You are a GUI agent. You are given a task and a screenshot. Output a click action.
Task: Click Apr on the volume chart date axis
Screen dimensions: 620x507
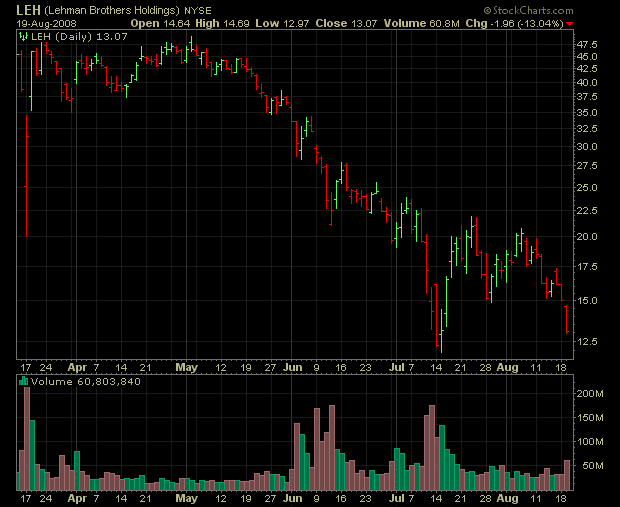(x=77, y=498)
